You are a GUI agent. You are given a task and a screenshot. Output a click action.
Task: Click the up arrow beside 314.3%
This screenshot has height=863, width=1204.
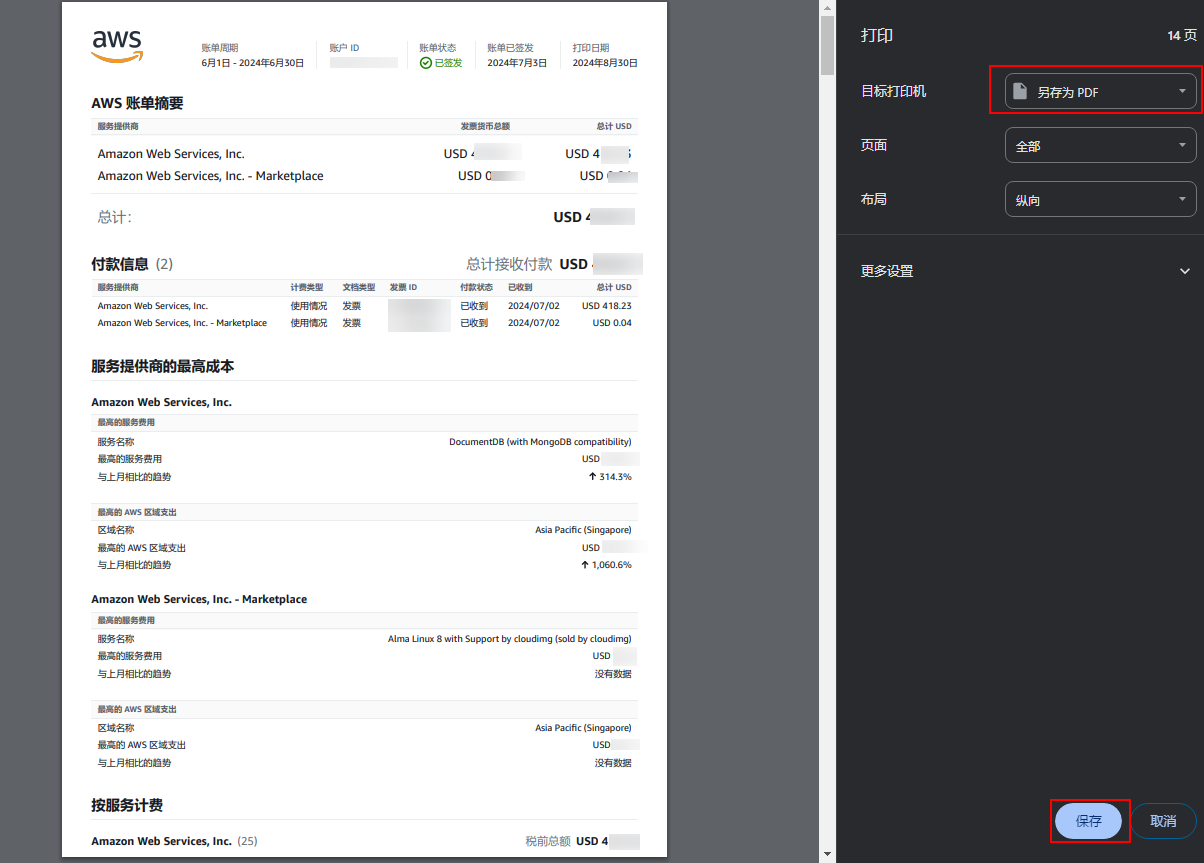pyautogui.click(x=593, y=477)
